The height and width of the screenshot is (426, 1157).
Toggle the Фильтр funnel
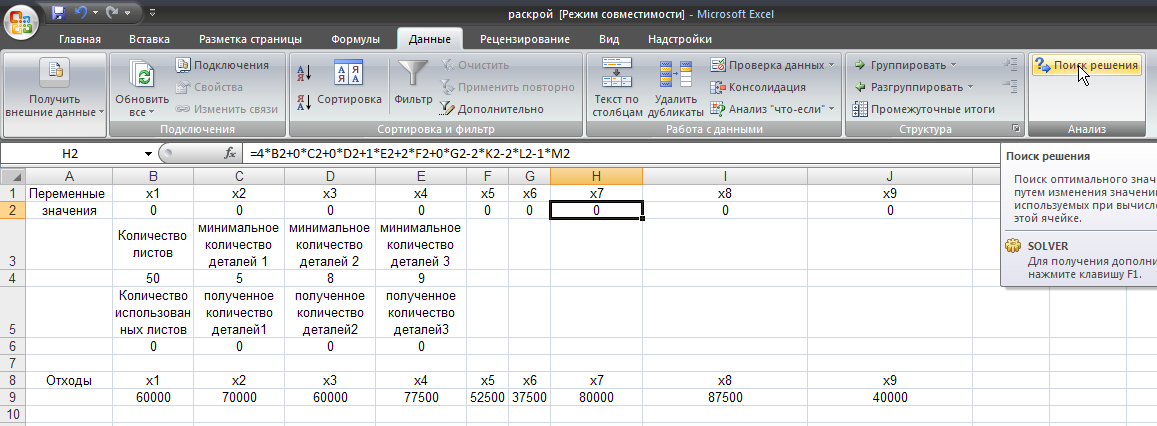pyautogui.click(x=413, y=83)
